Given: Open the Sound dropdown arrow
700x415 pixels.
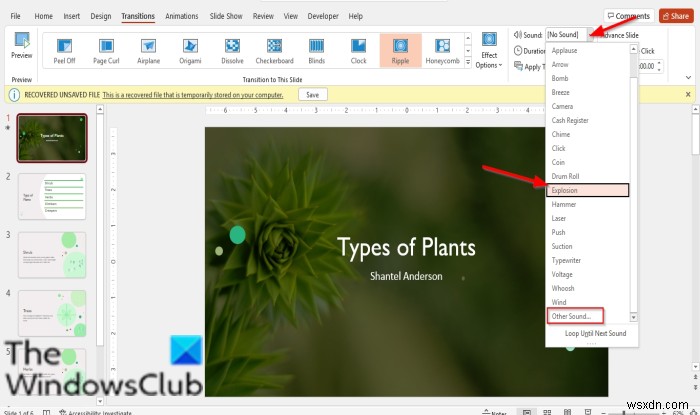Looking at the screenshot, I should (x=590, y=35).
